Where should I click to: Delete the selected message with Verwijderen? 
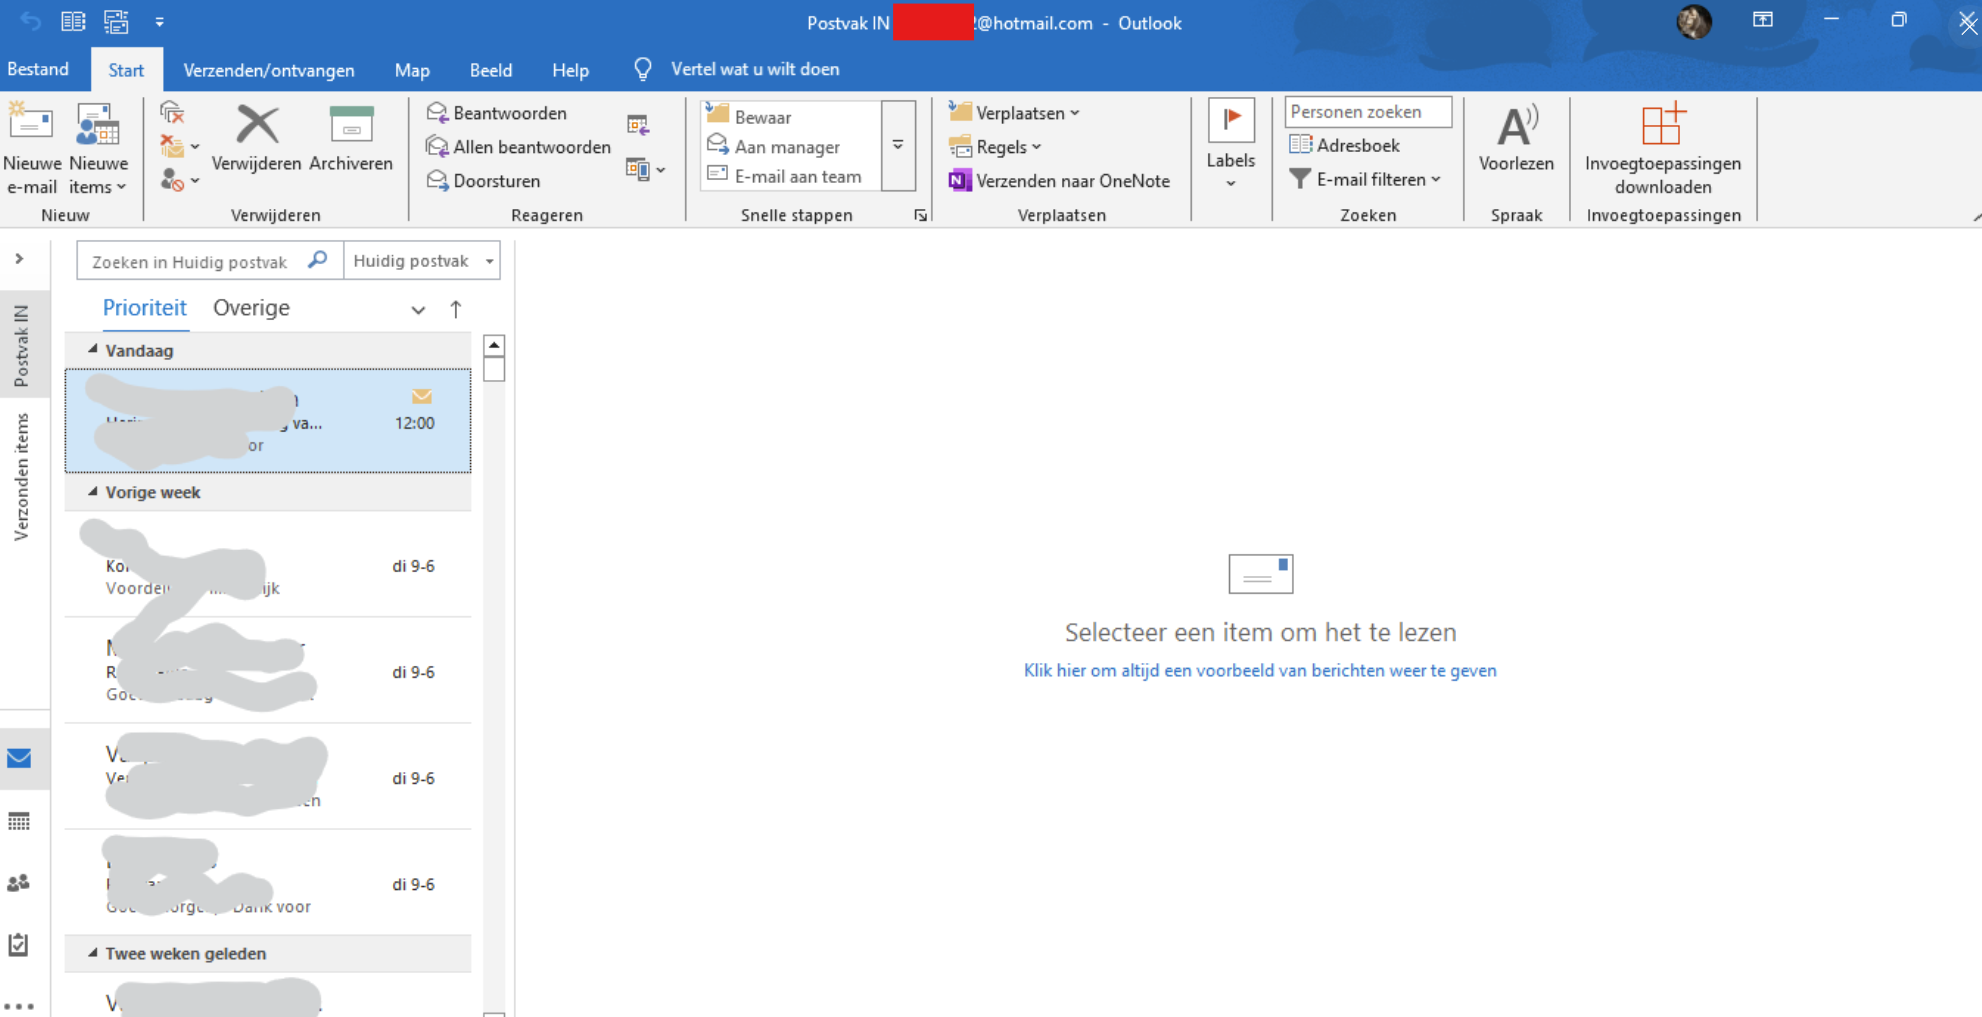[256, 140]
